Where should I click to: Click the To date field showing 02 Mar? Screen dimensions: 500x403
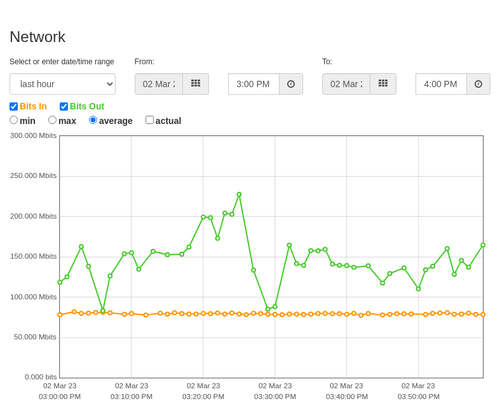click(346, 84)
